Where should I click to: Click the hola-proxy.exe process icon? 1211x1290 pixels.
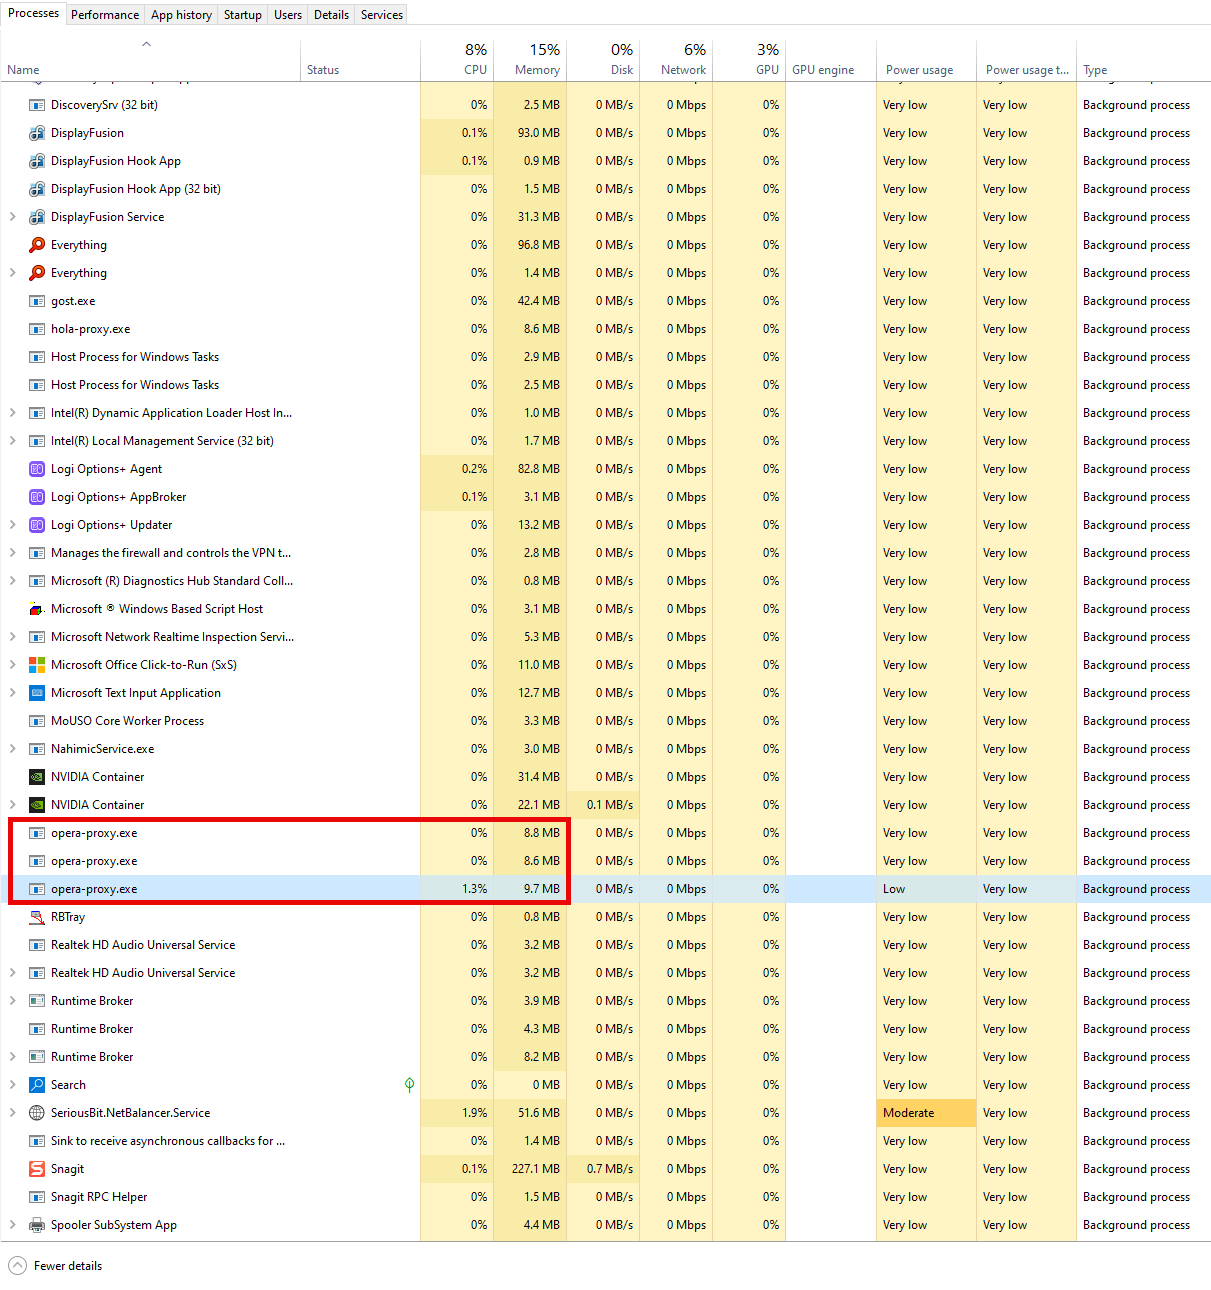click(37, 329)
